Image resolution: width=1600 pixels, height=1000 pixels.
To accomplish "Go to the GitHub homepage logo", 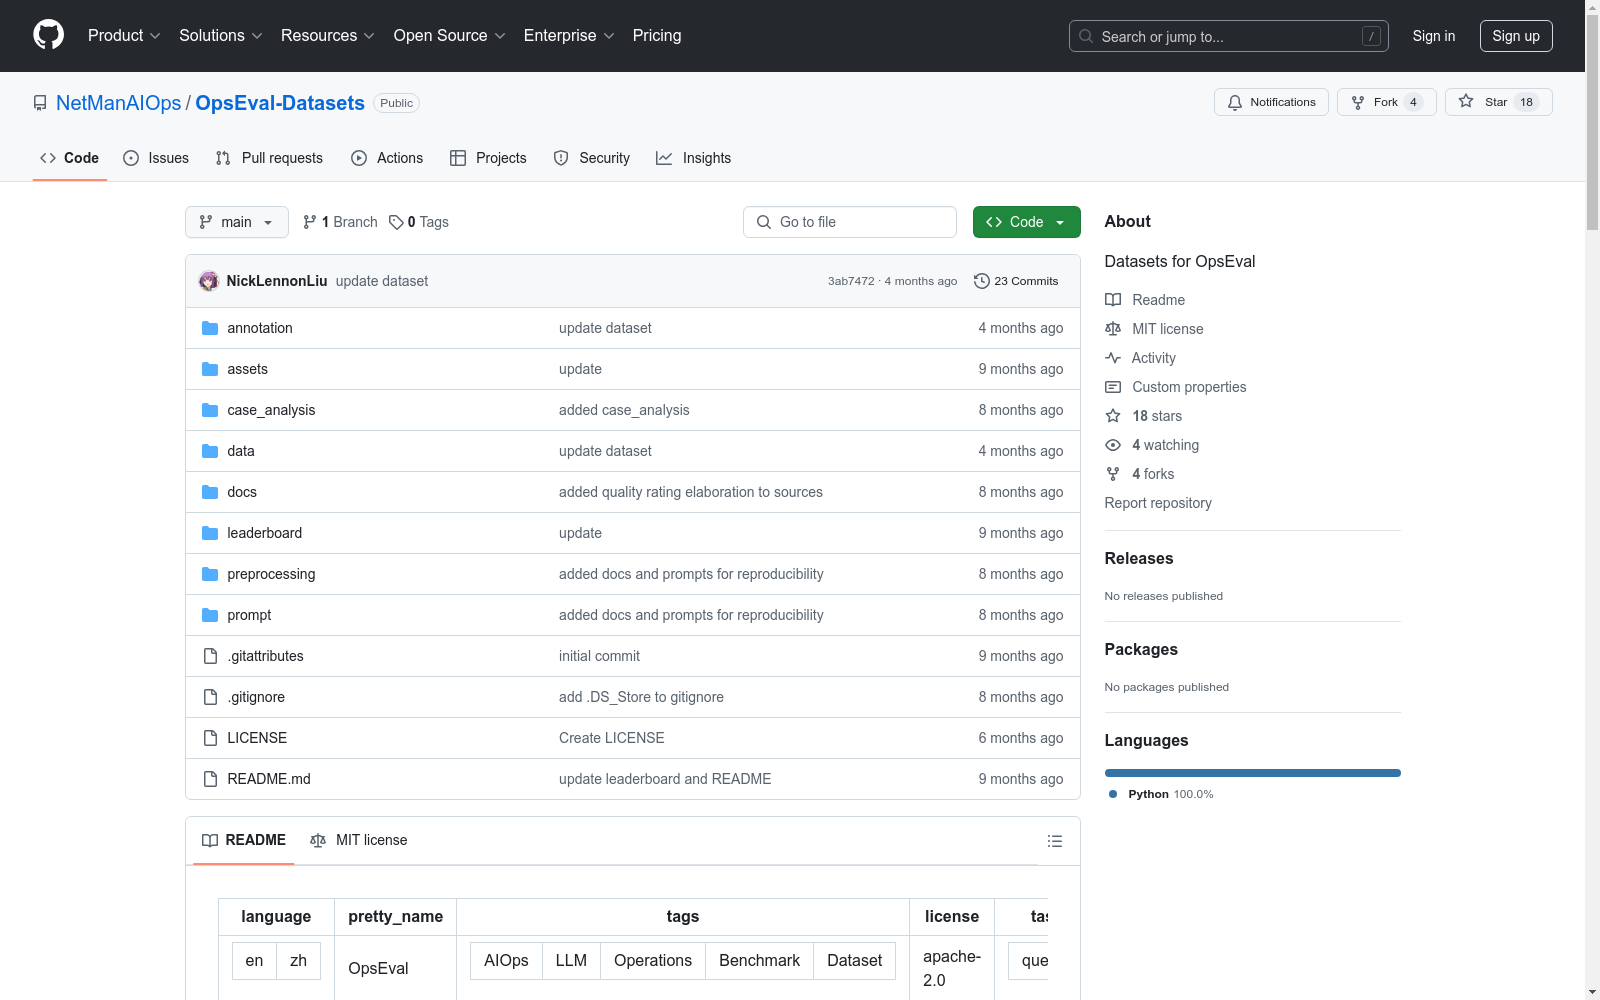I will (48, 35).
